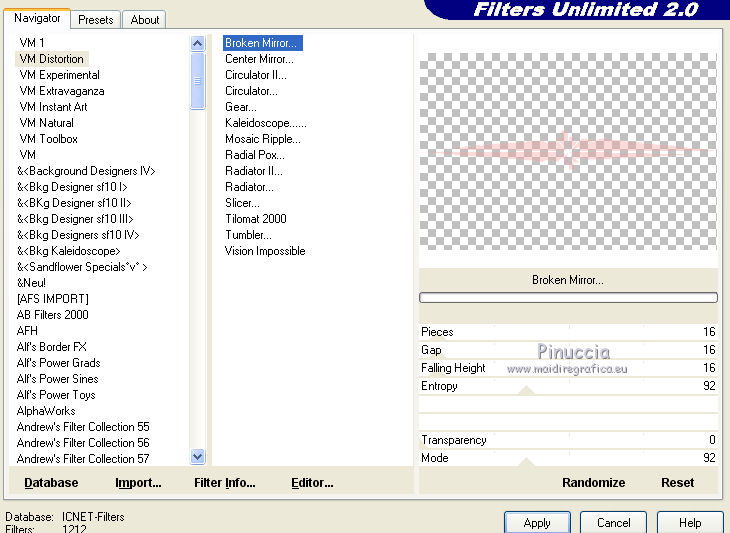Select Mosaic Ripple filter
Screen dimensions: 730x533
click(x=263, y=139)
